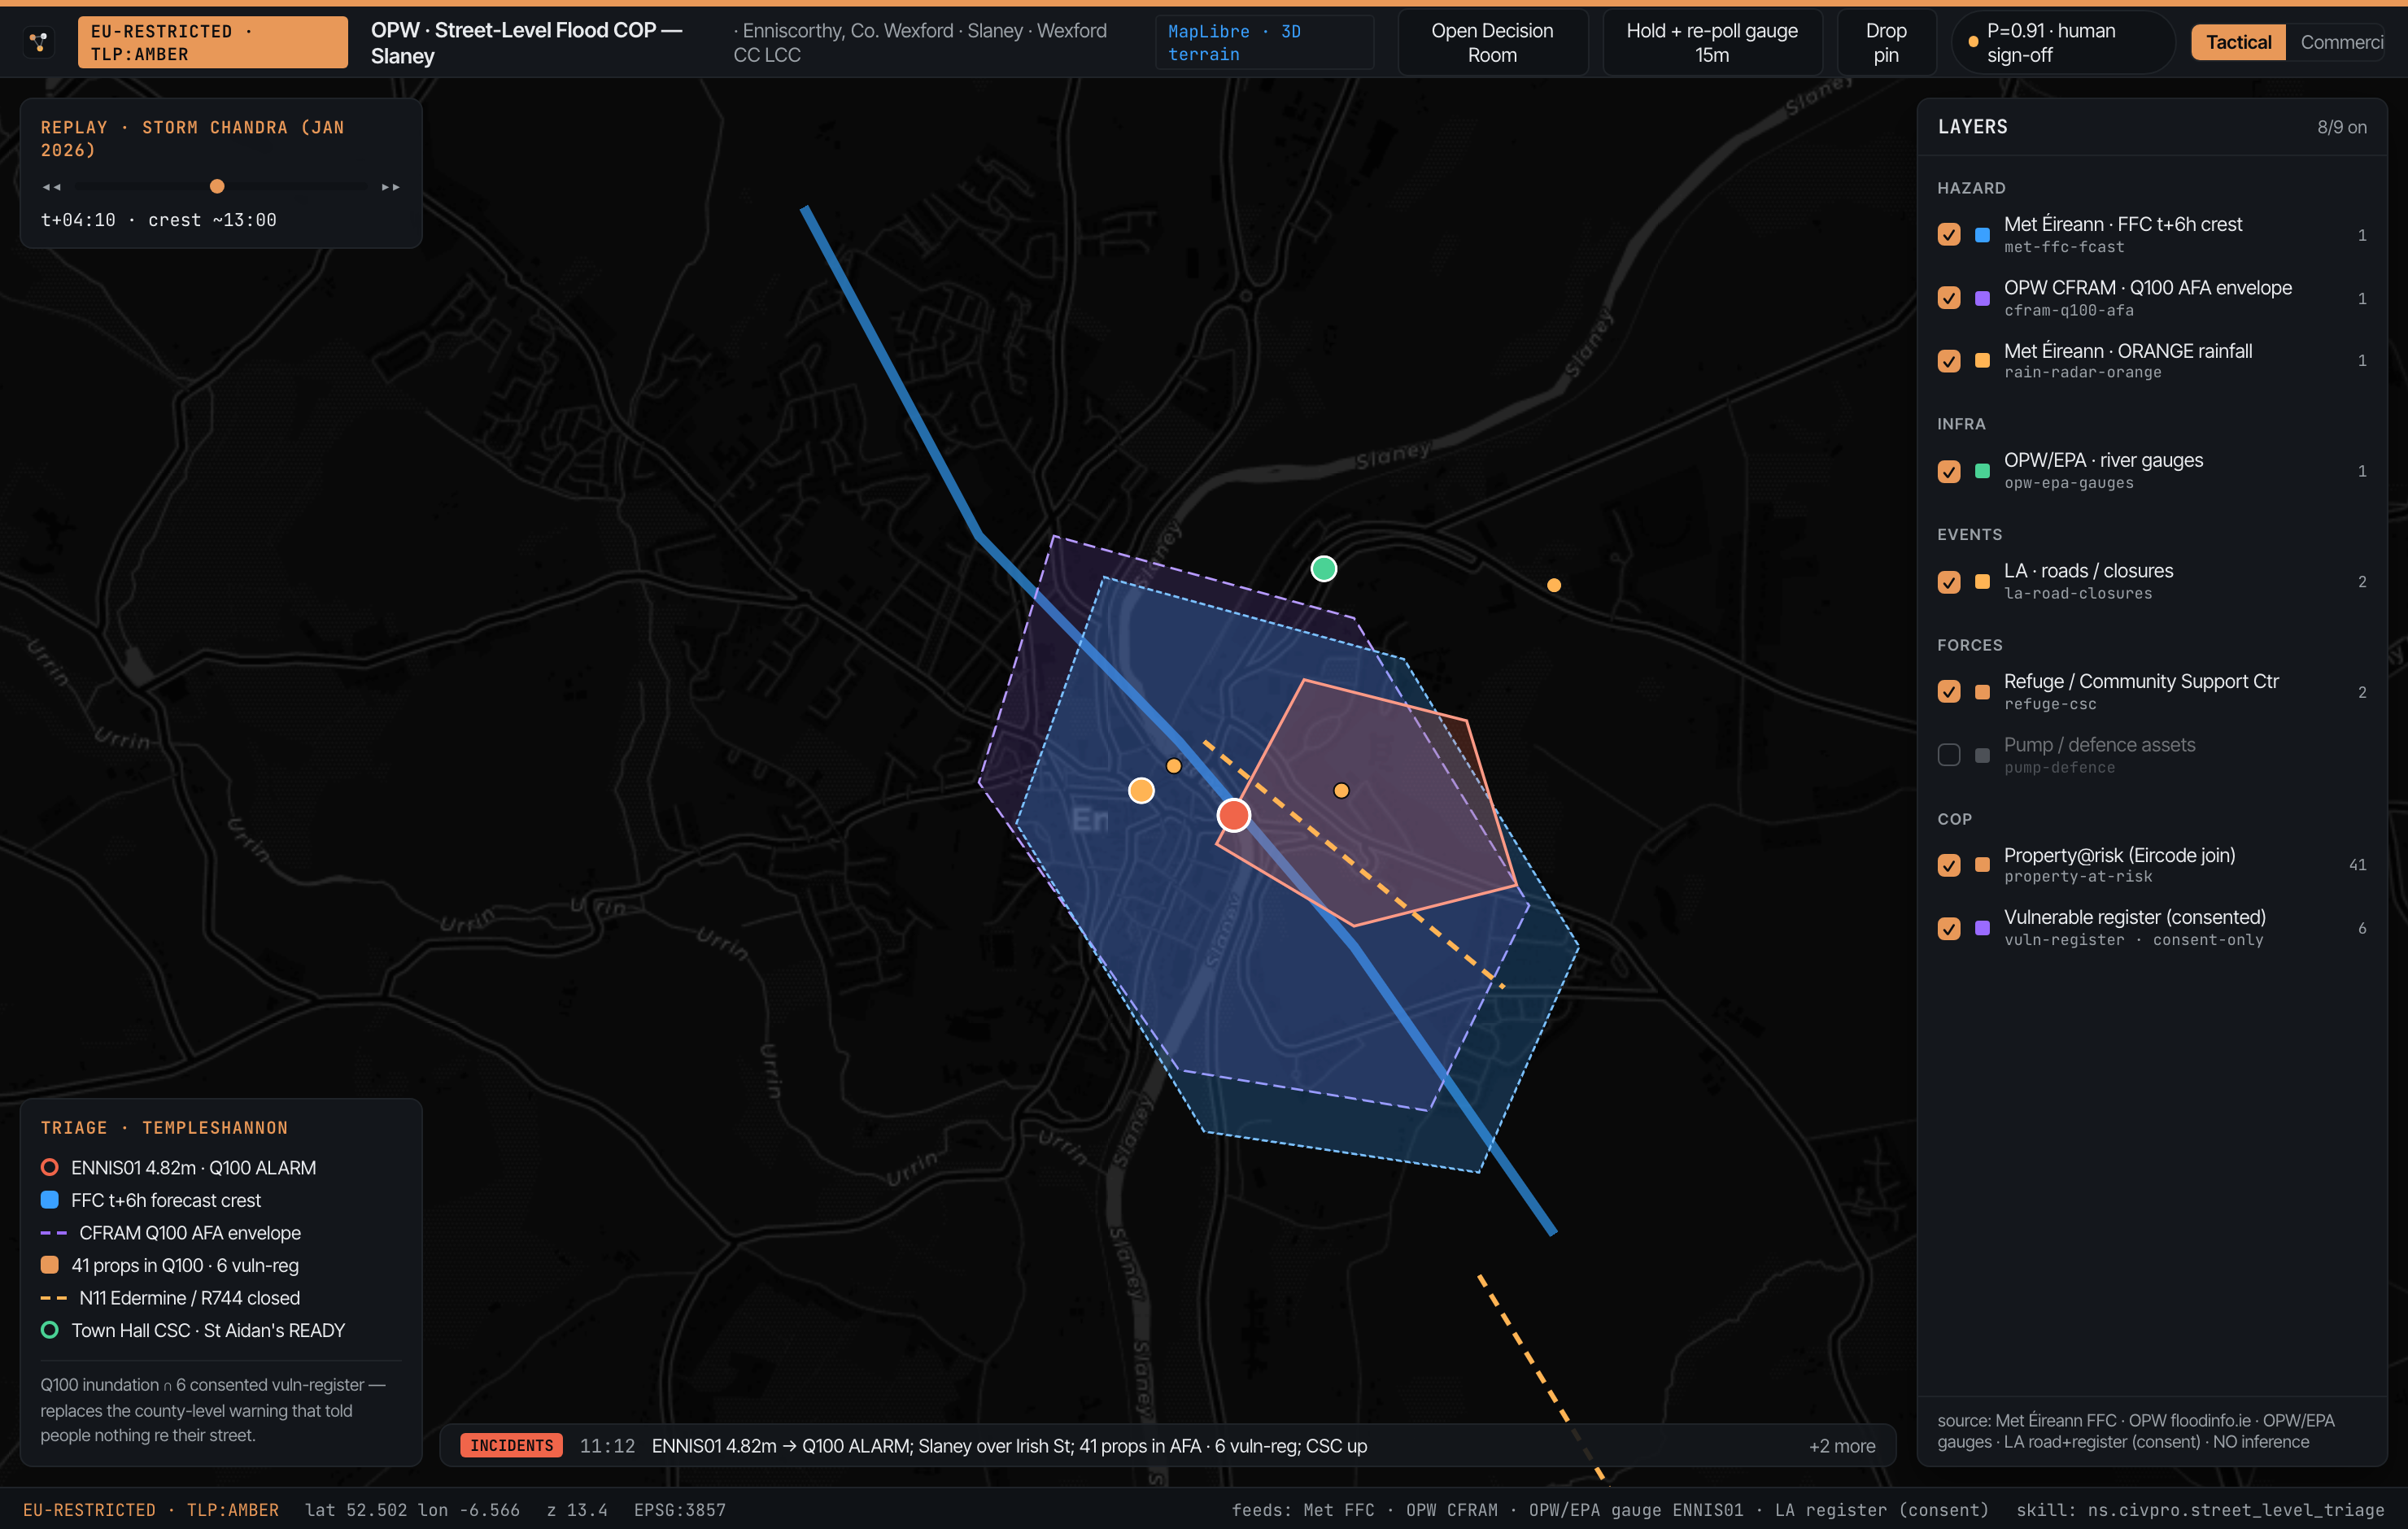Click the small orange marker east of the green refuge marker
The width and height of the screenshot is (2408, 1529).
(x=1553, y=585)
